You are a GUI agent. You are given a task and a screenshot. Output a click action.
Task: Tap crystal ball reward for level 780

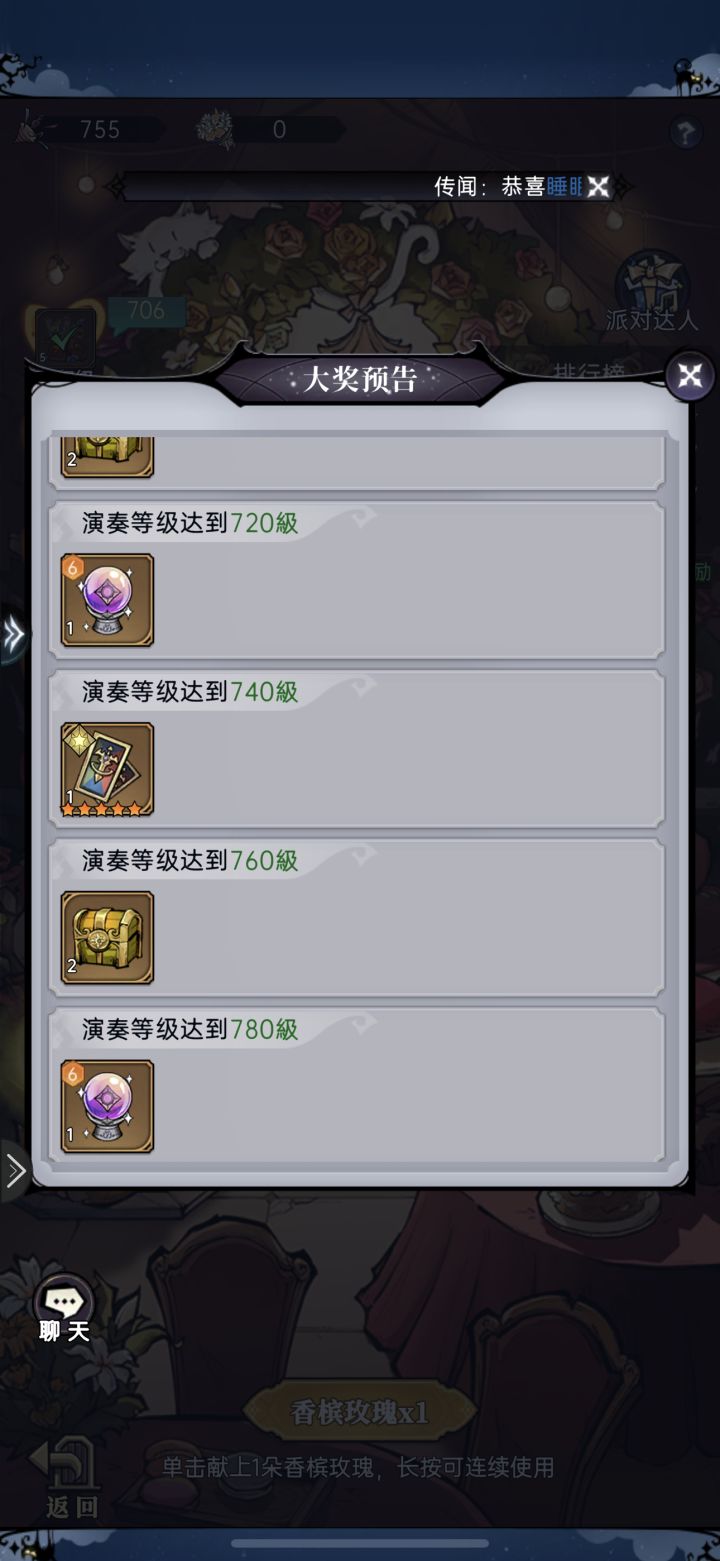pos(107,1107)
